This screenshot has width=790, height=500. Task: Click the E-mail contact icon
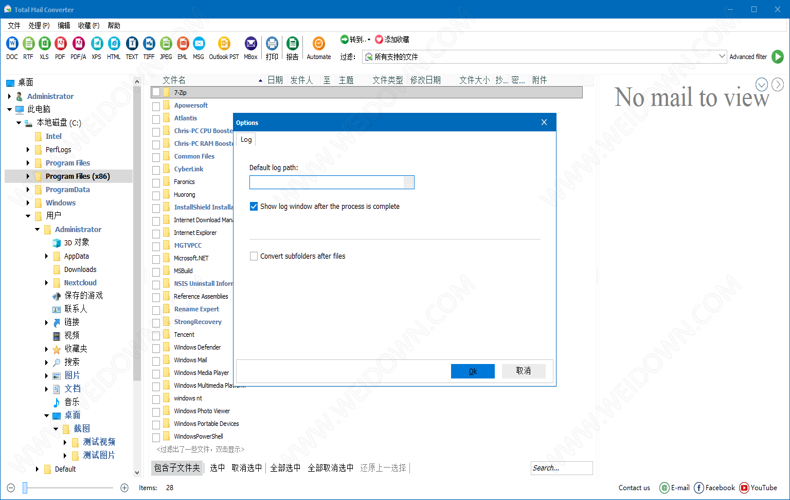[664, 487]
